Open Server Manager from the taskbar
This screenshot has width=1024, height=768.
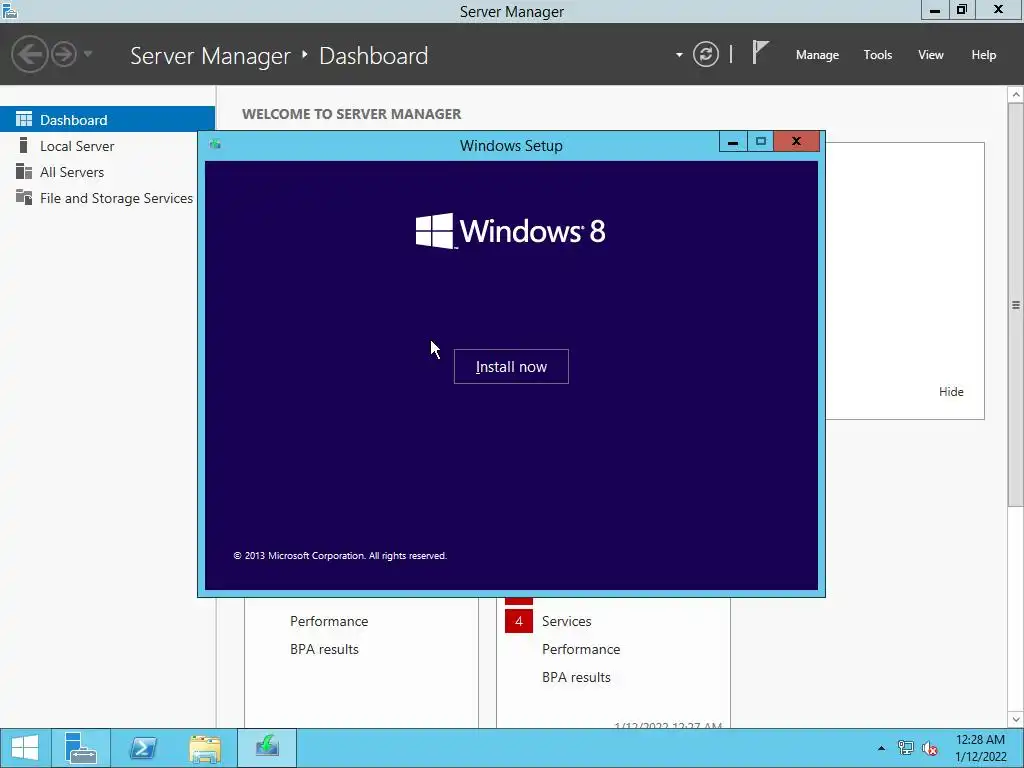coord(81,748)
